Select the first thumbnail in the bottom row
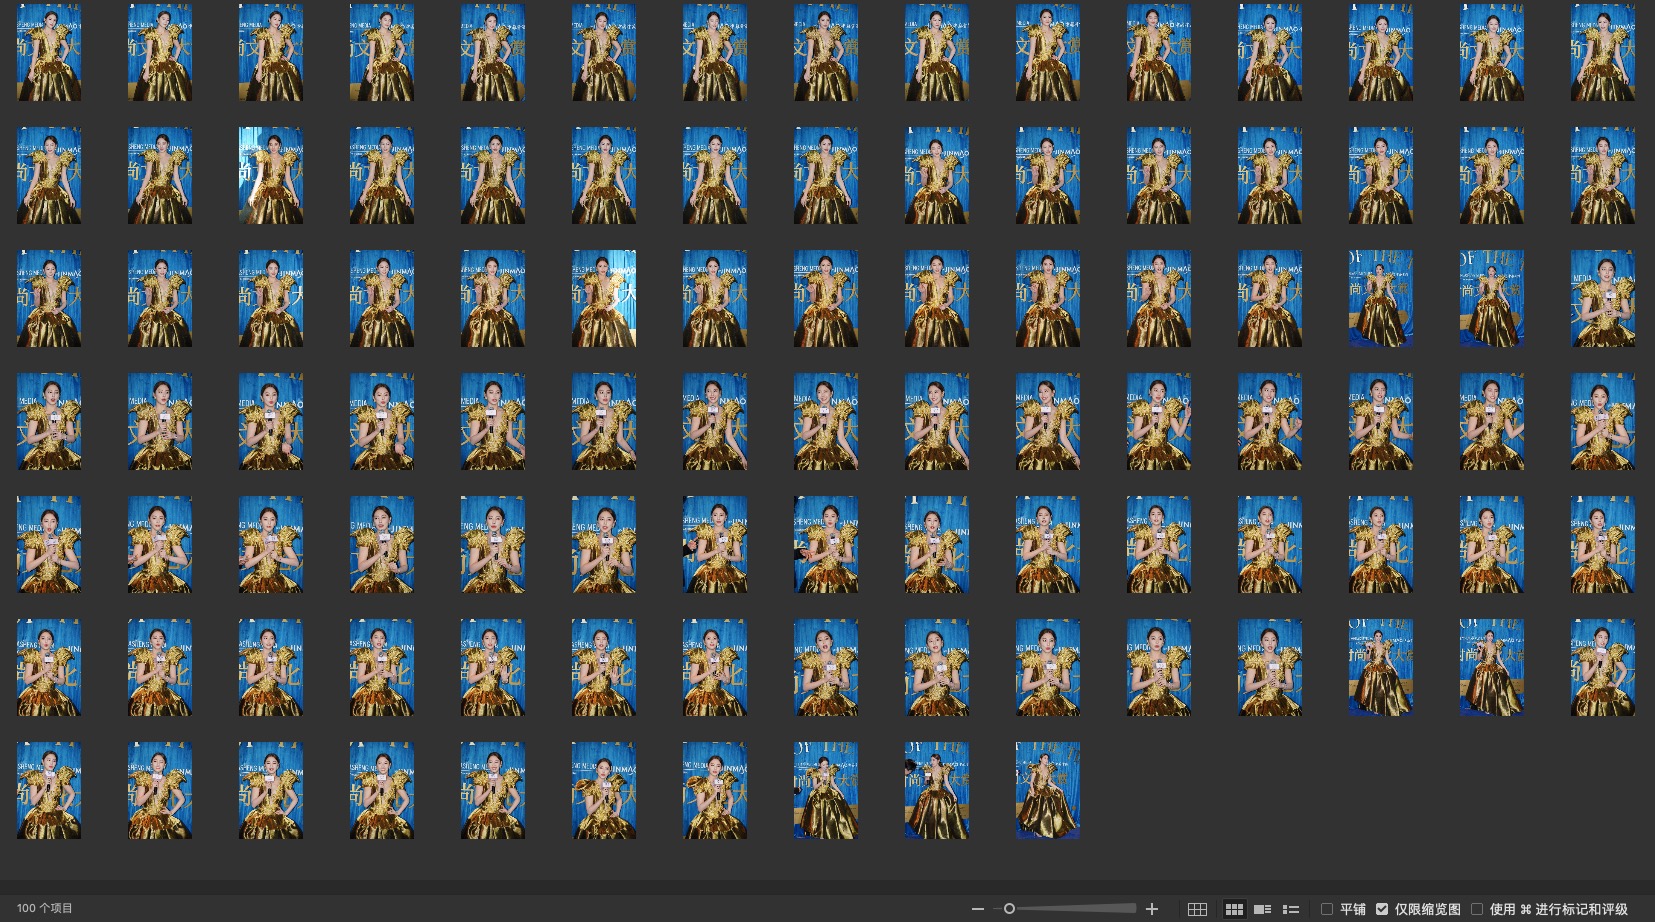1655x922 pixels. pos(49,790)
